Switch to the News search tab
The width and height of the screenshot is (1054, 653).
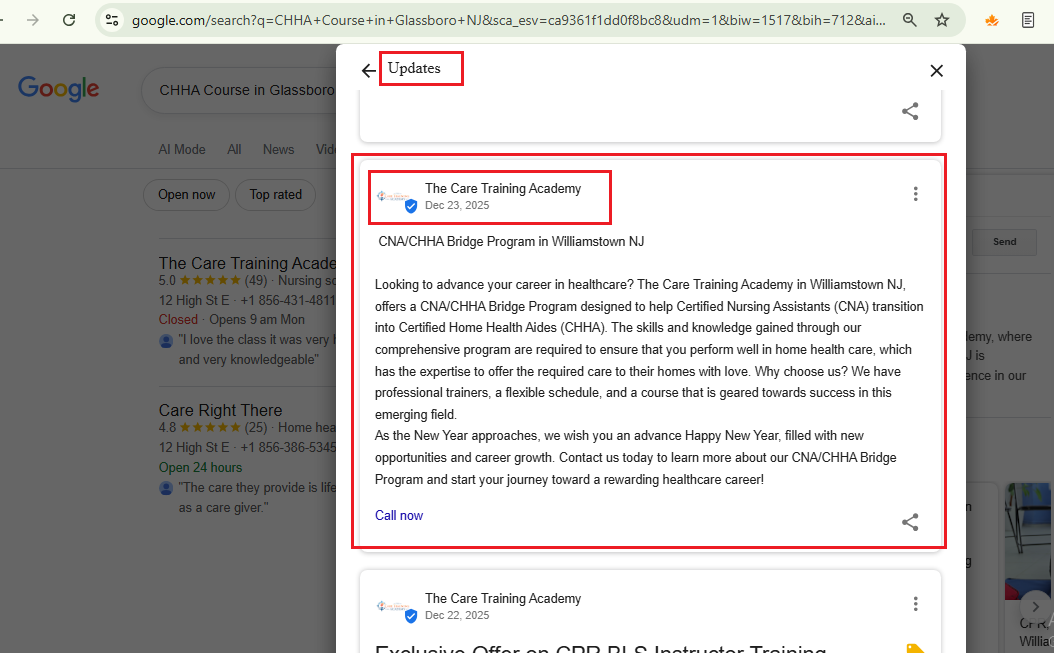click(278, 150)
